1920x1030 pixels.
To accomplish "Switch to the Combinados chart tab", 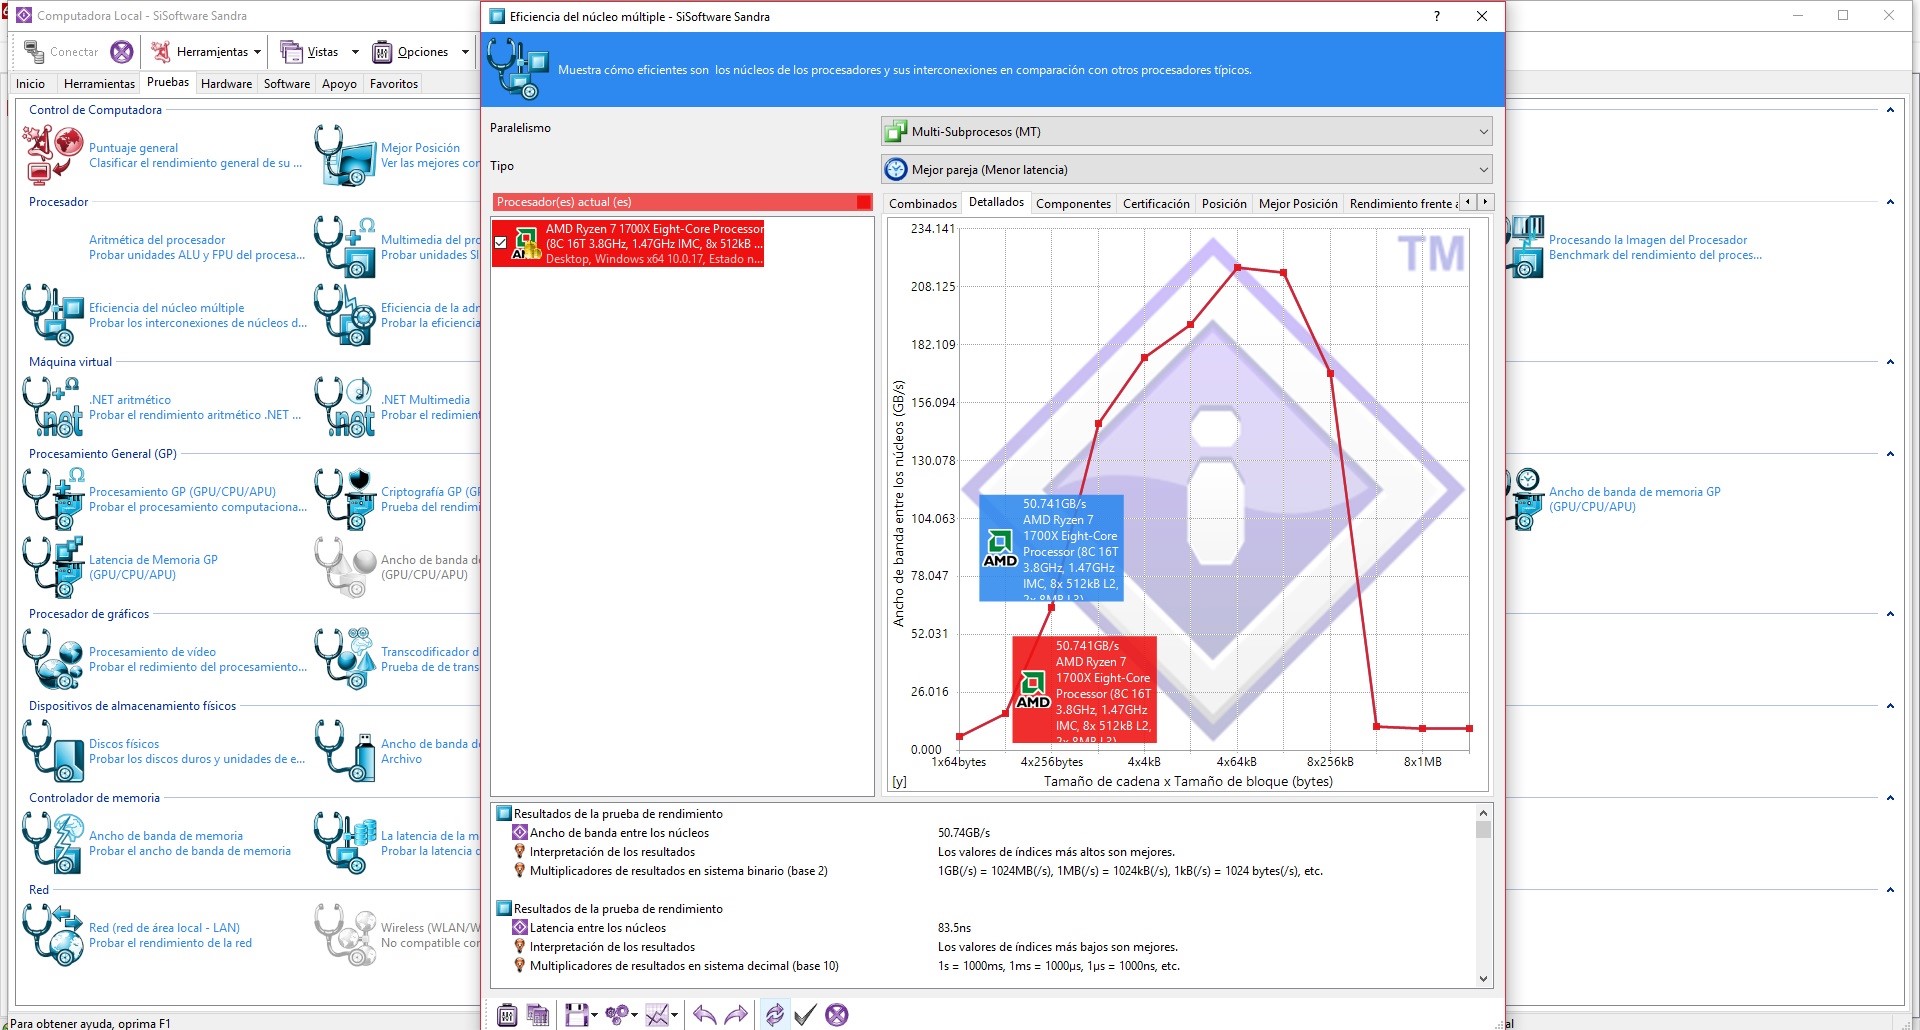I will coord(922,203).
